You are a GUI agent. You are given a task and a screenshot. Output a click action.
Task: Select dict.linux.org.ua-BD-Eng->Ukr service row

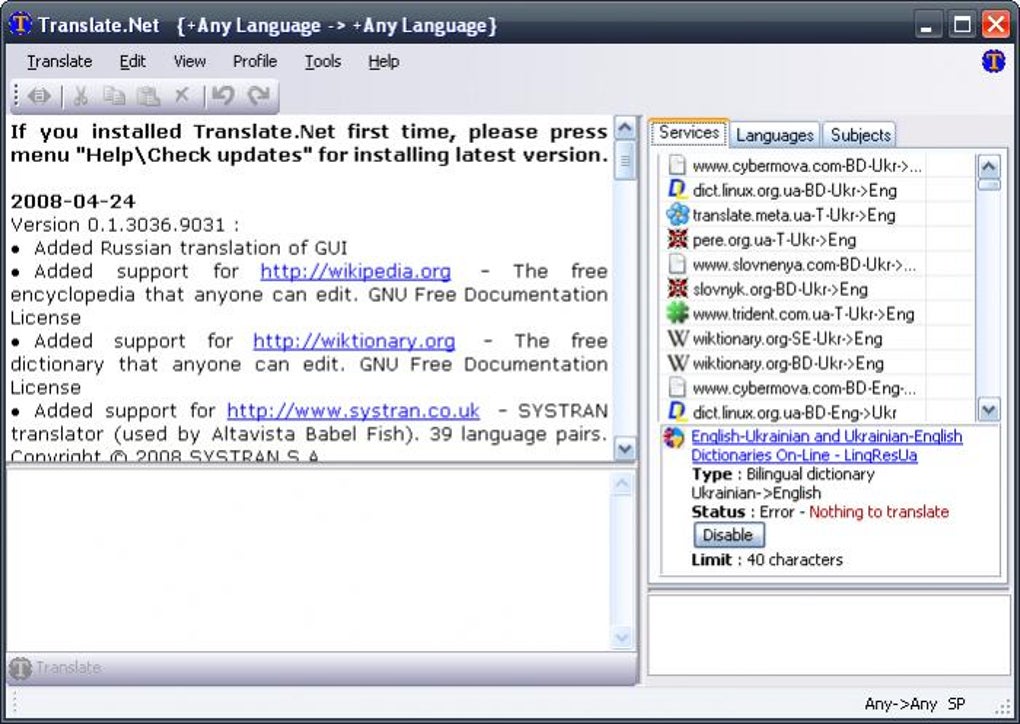pos(818,412)
